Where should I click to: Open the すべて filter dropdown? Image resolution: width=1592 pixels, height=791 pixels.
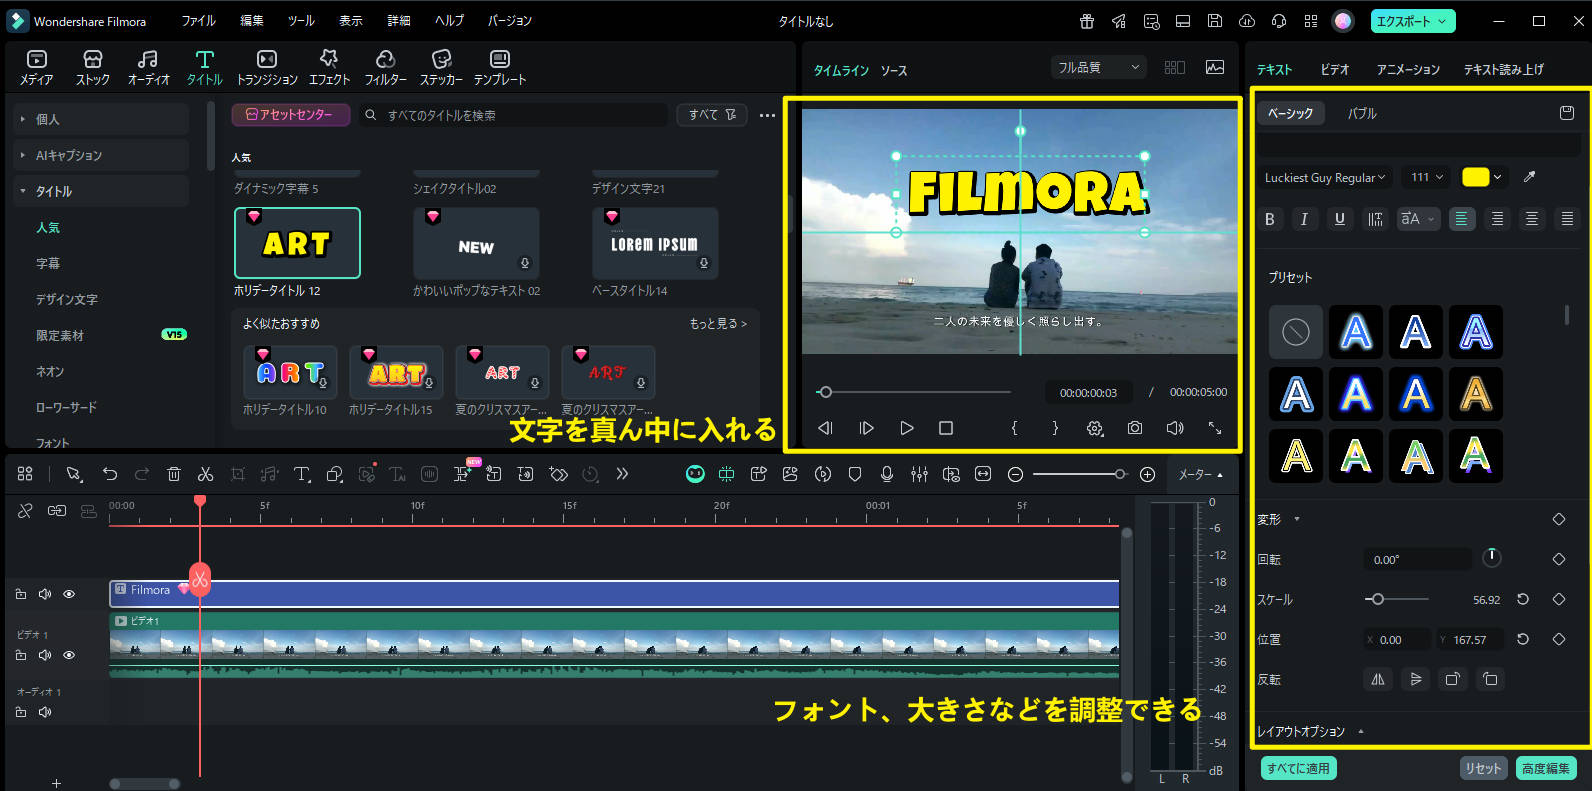[712, 115]
